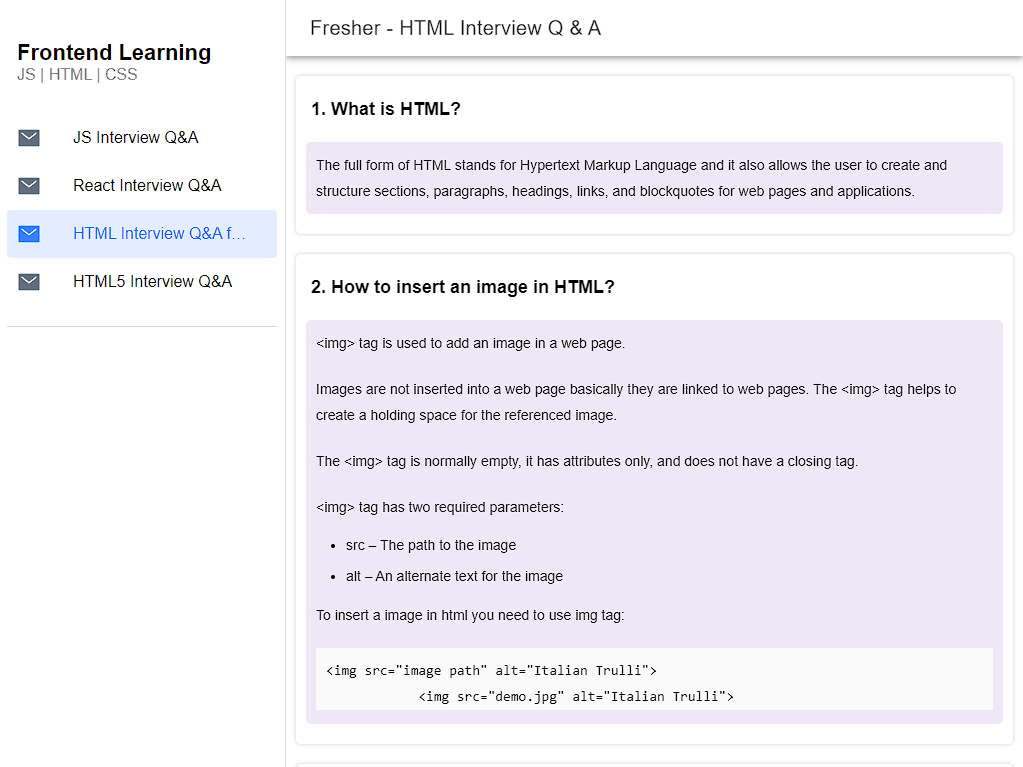Click the bullet 'src – The path to the image'
The height and width of the screenshot is (767, 1023).
click(431, 545)
